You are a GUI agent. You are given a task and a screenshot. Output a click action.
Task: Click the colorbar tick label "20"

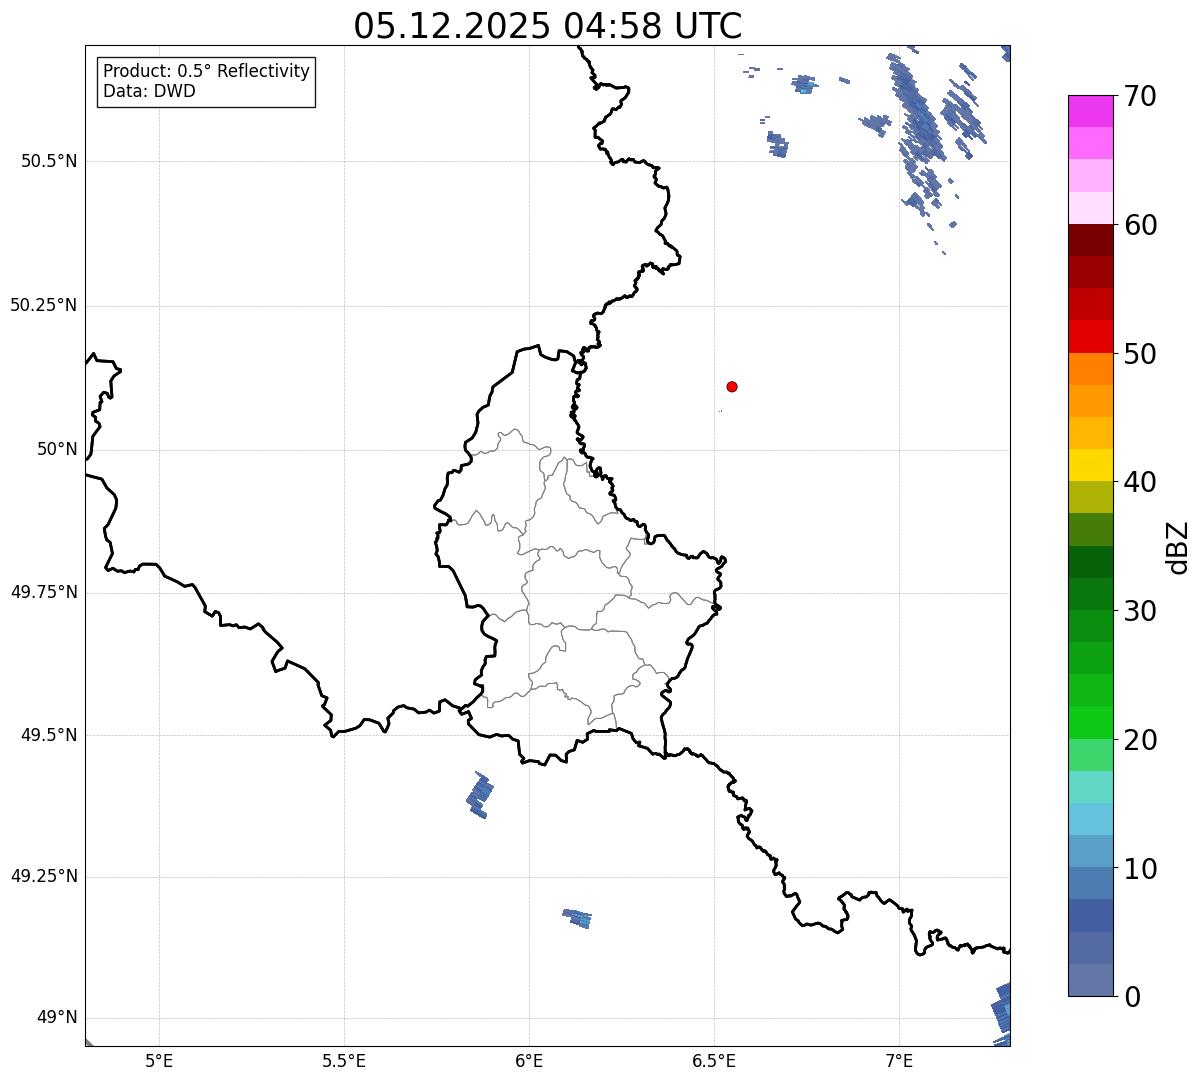[1140, 740]
